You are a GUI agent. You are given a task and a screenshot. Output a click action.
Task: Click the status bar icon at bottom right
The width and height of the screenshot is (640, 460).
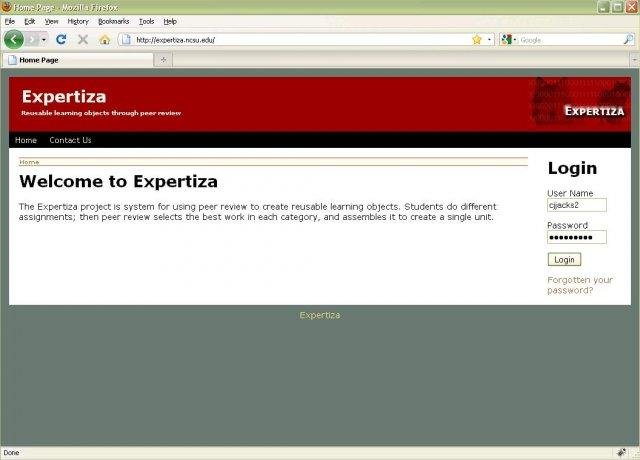tap(621, 452)
